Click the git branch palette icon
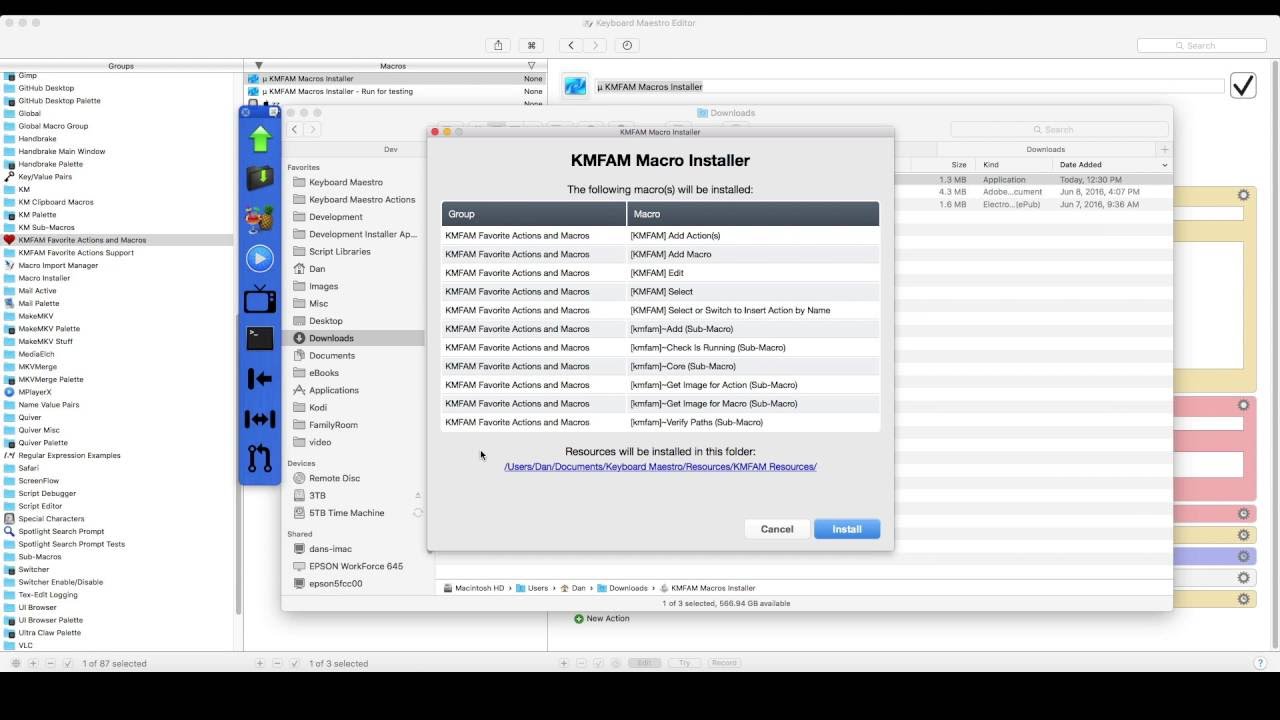Viewport: 1280px width, 720px height. click(x=260, y=458)
